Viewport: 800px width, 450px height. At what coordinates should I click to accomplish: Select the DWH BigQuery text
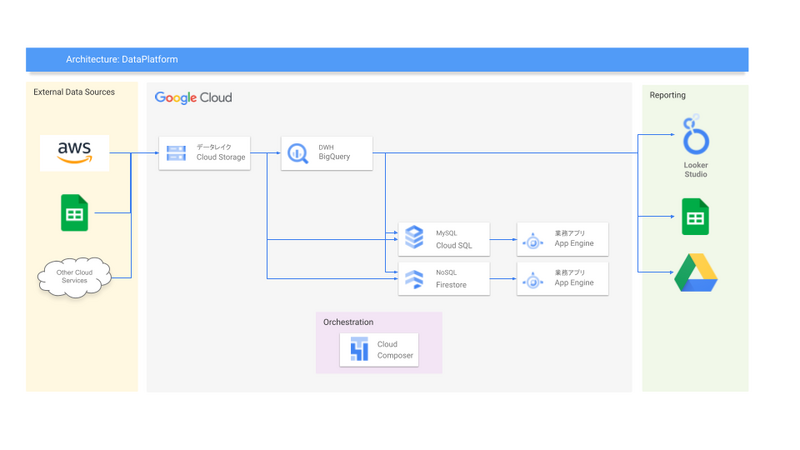(334, 152)
